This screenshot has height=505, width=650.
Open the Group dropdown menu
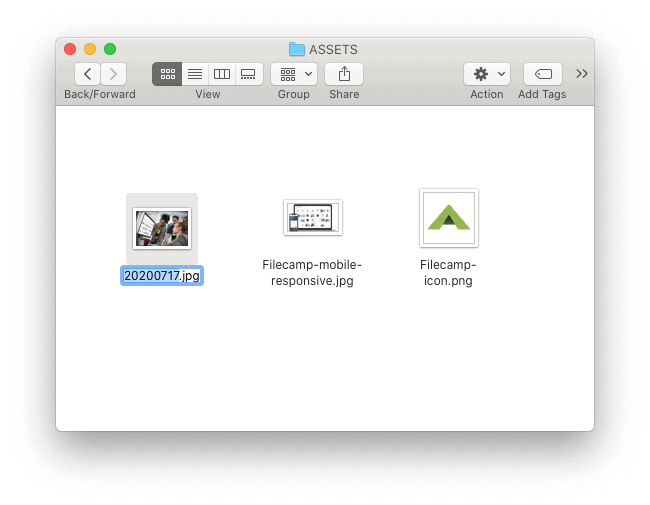[294, 74]
